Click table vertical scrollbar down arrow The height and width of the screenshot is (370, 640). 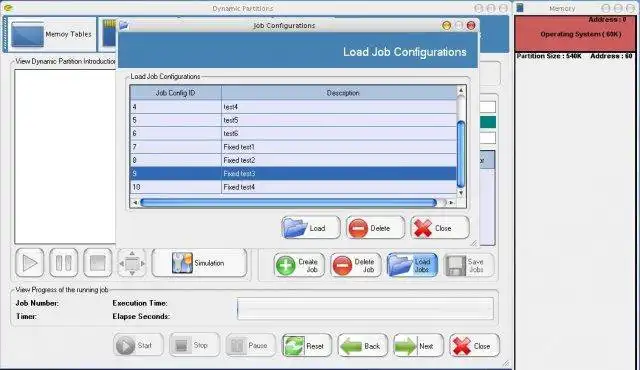tap(461, 193)
